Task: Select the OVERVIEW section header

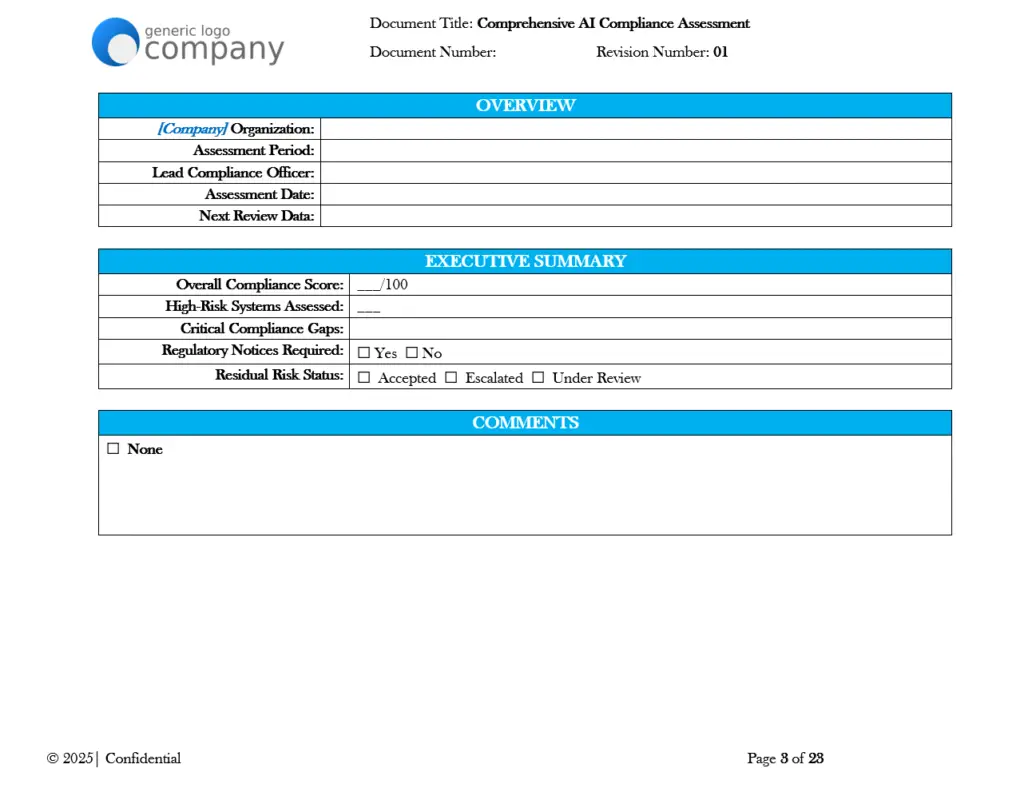Action: [525, 105]
